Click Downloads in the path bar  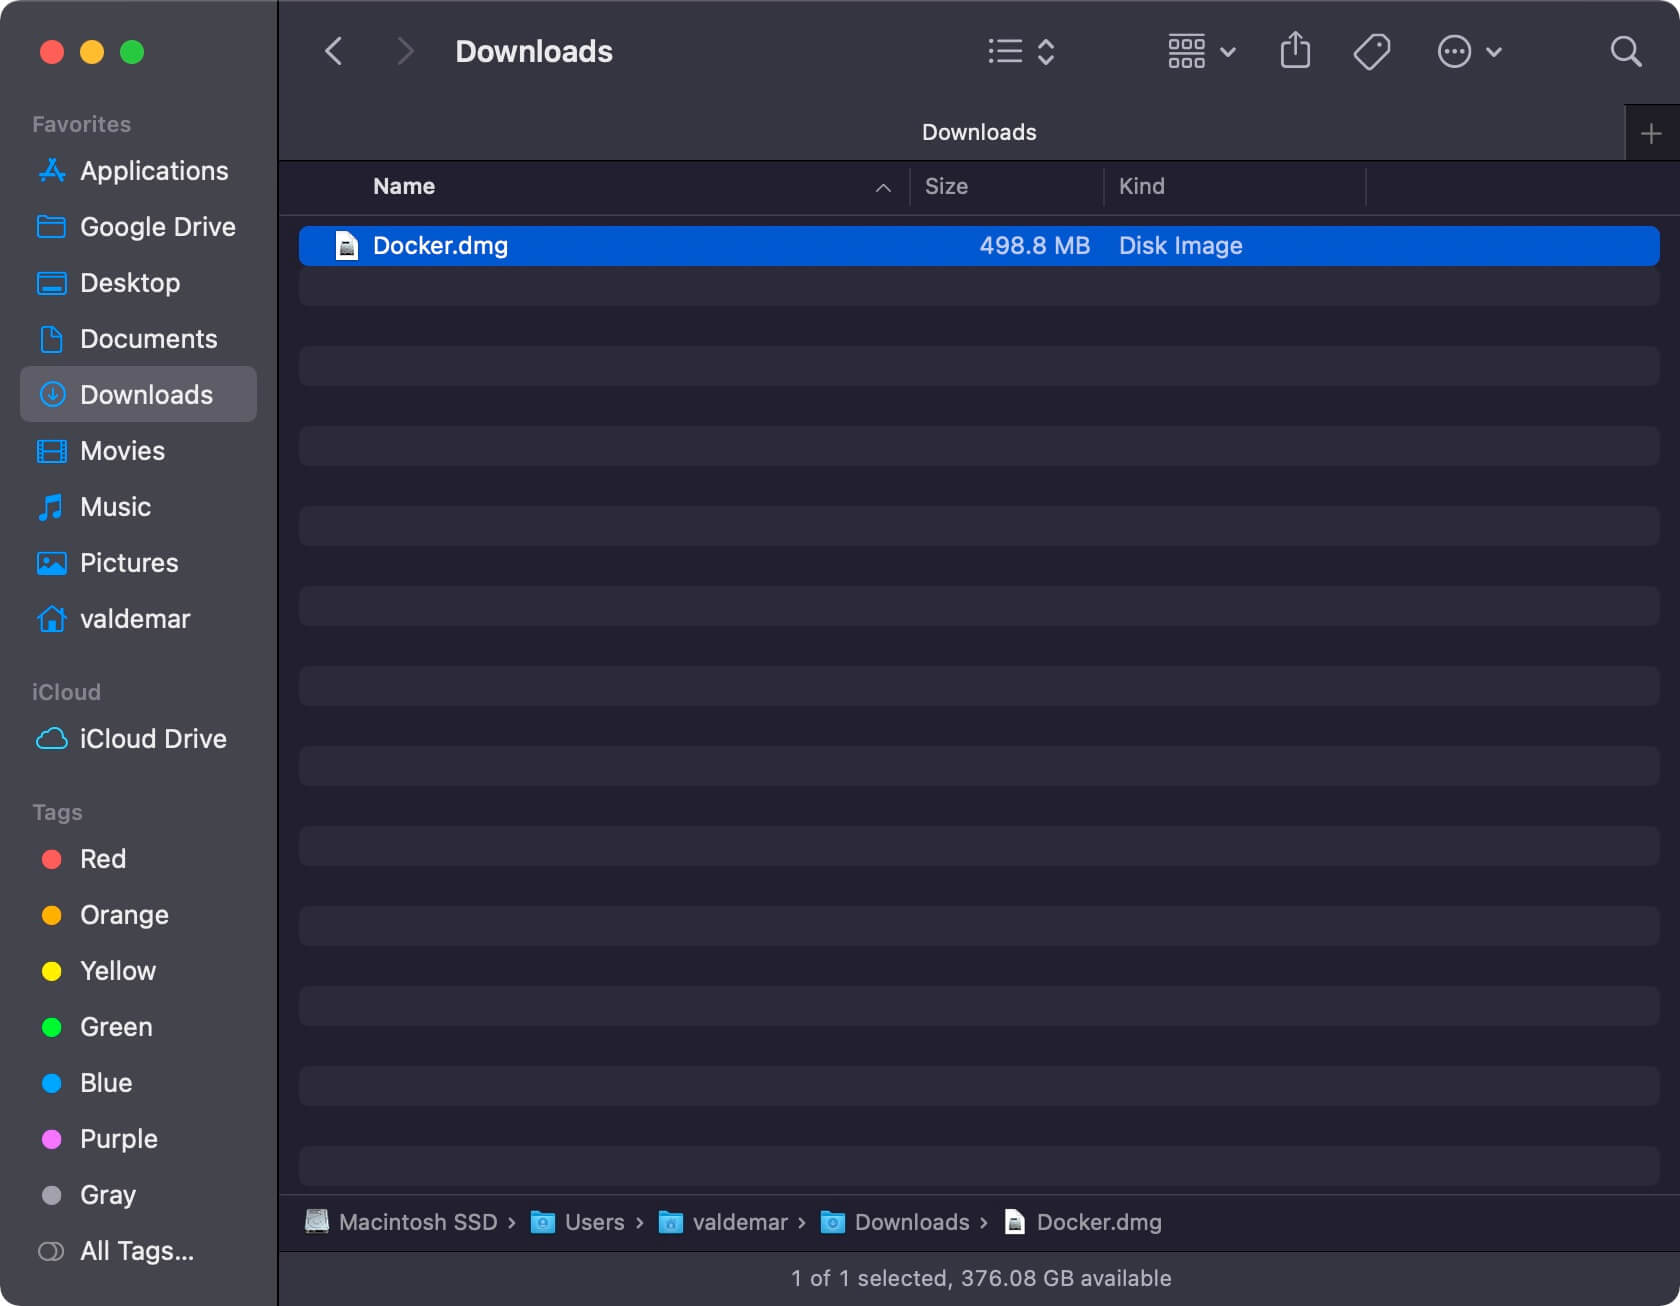pos(895,1222)
